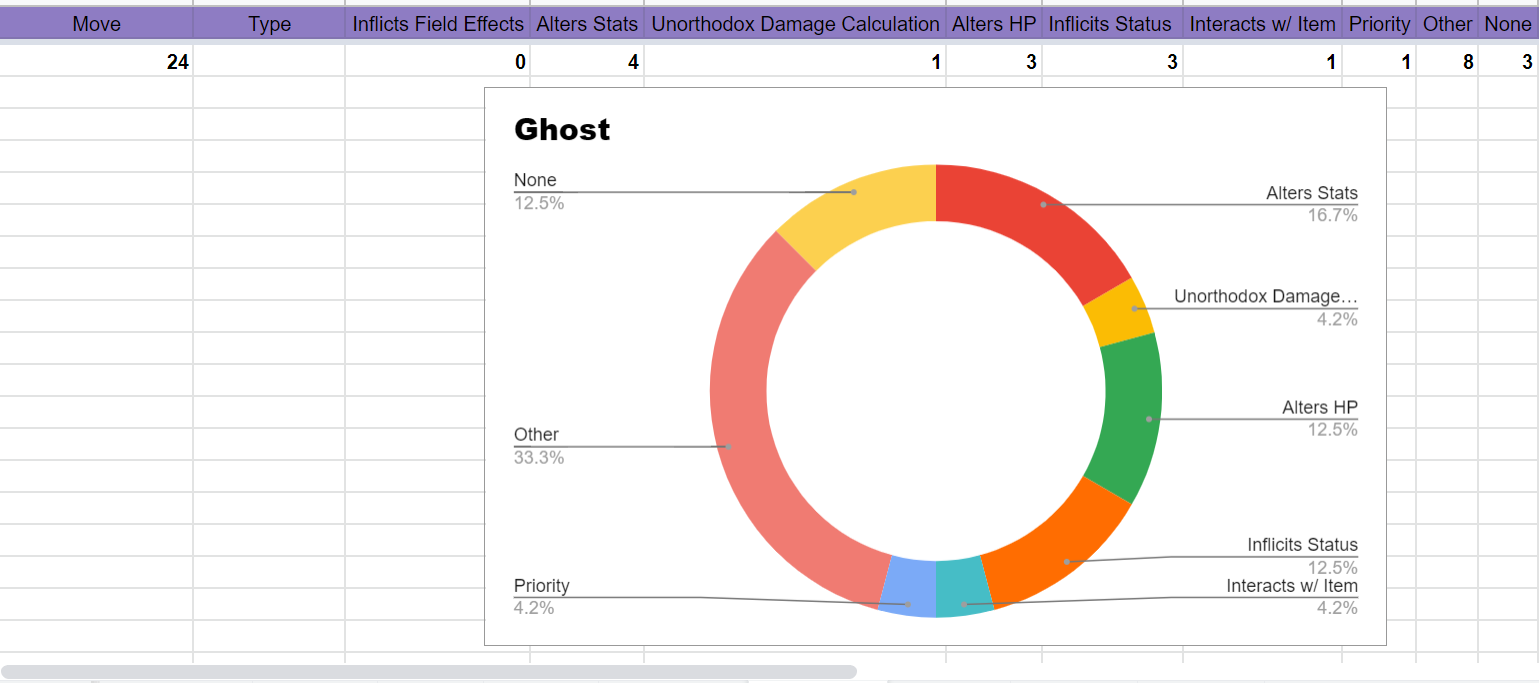Screen dimensions: 1539x683
Task: Click the Priority chart label
Action: [x=541, y=586]
